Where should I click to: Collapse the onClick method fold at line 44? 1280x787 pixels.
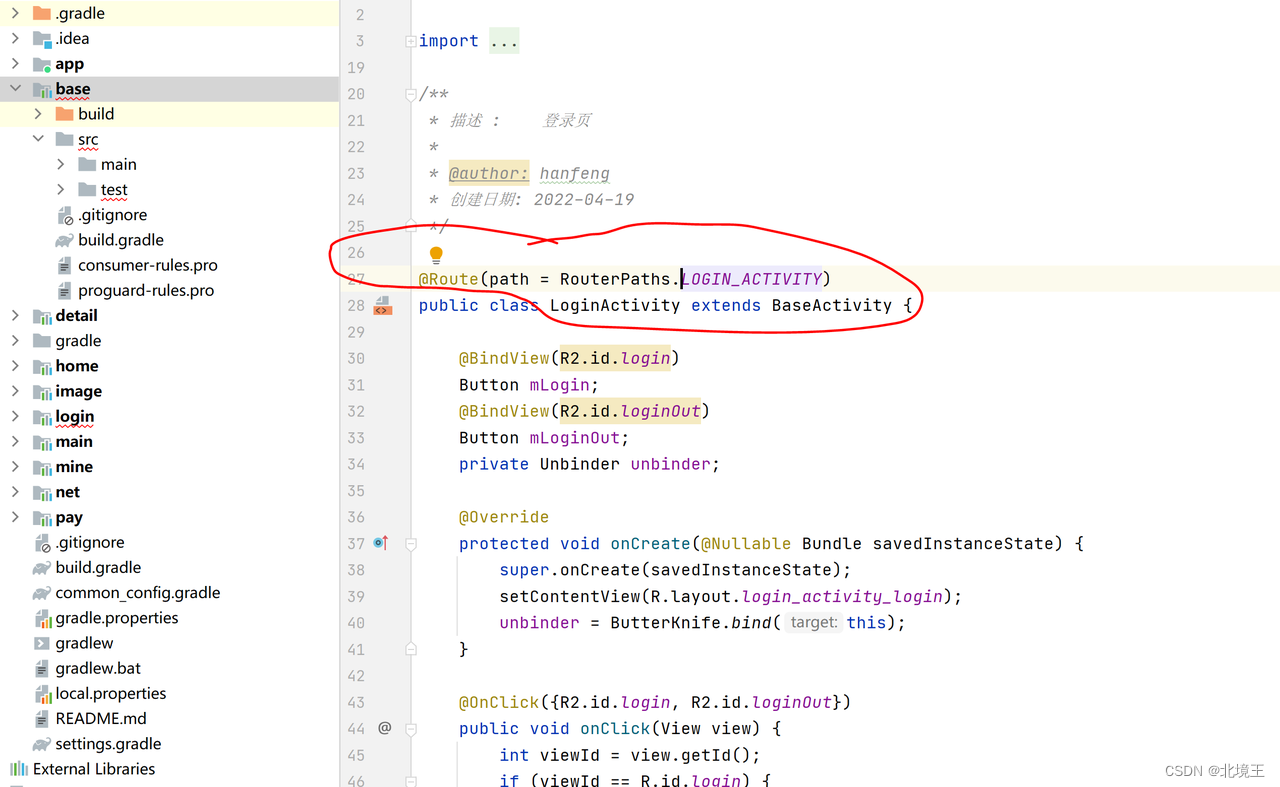tap(411, 729)
